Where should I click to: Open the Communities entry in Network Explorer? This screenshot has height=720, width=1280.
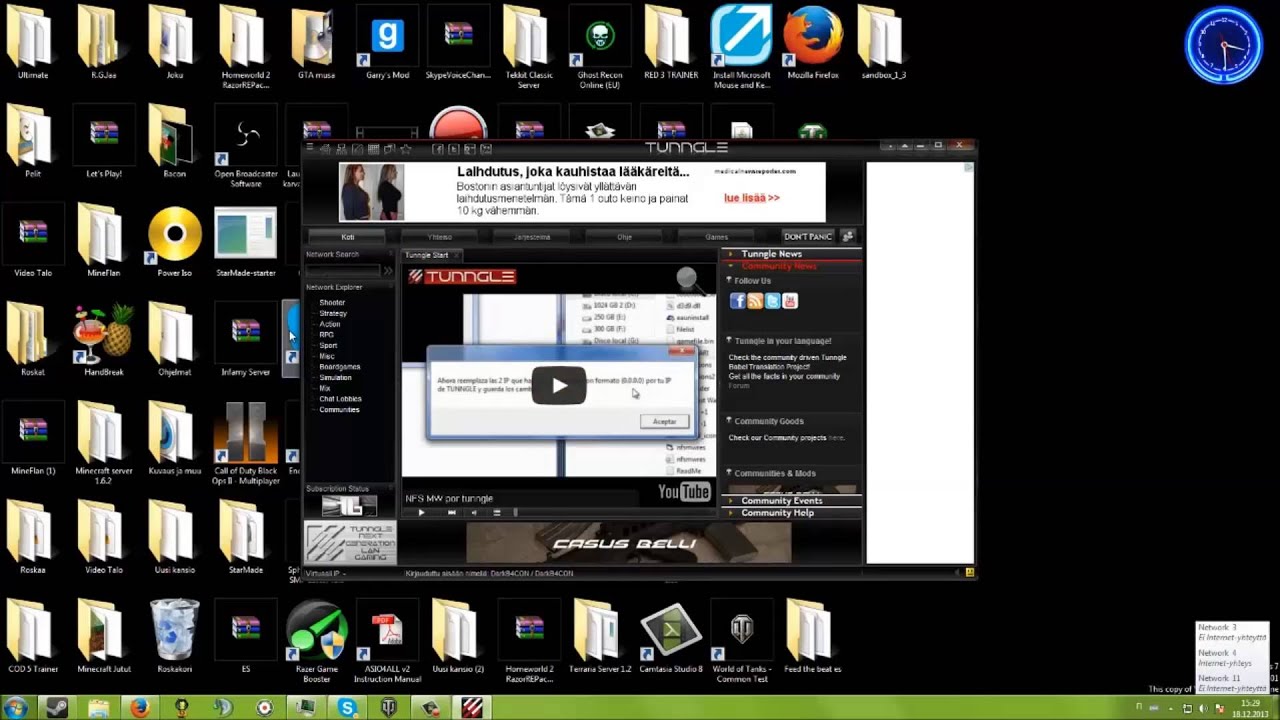pos(339,410)
